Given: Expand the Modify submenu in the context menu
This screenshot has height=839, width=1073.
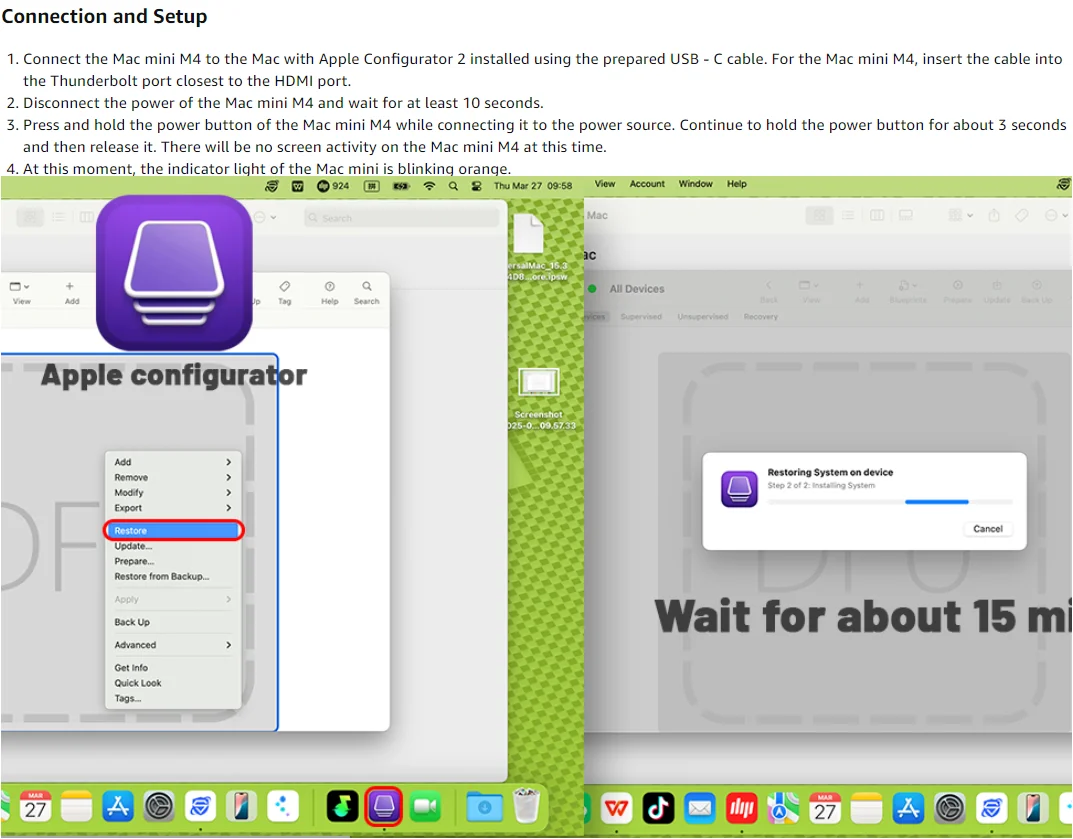Looking at the screenshot, I should point(172,493).
